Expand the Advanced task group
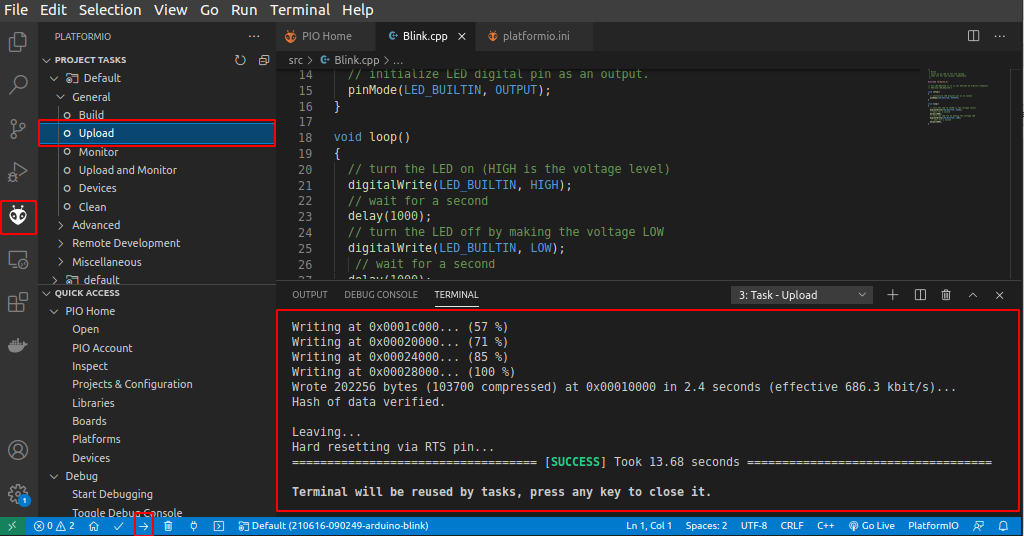 [61, 225]
